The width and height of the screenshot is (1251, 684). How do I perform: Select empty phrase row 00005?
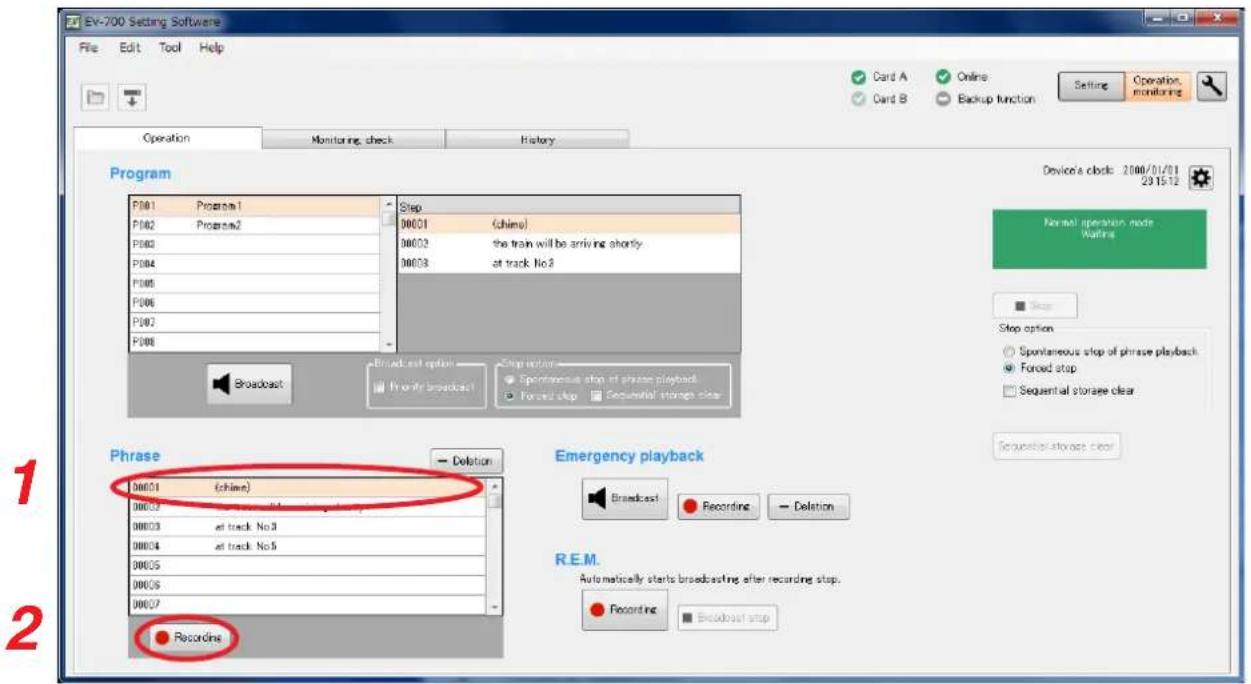[x=308, y=565]
